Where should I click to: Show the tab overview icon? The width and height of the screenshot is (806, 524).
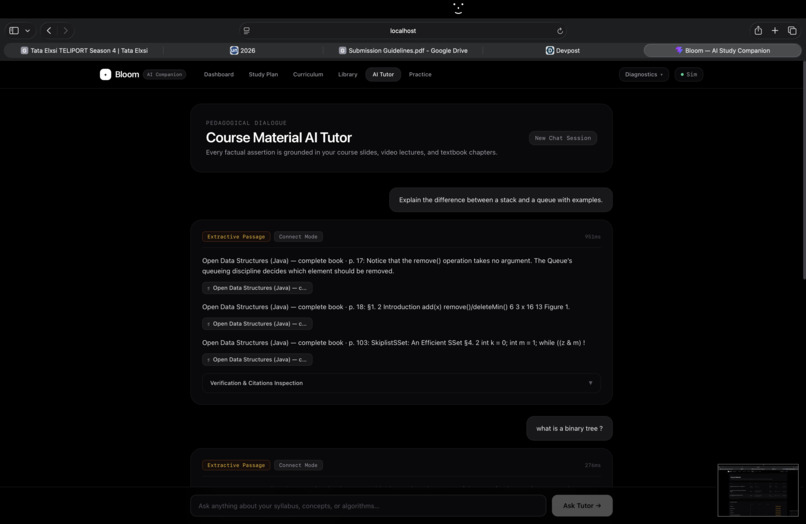[792, 31]
